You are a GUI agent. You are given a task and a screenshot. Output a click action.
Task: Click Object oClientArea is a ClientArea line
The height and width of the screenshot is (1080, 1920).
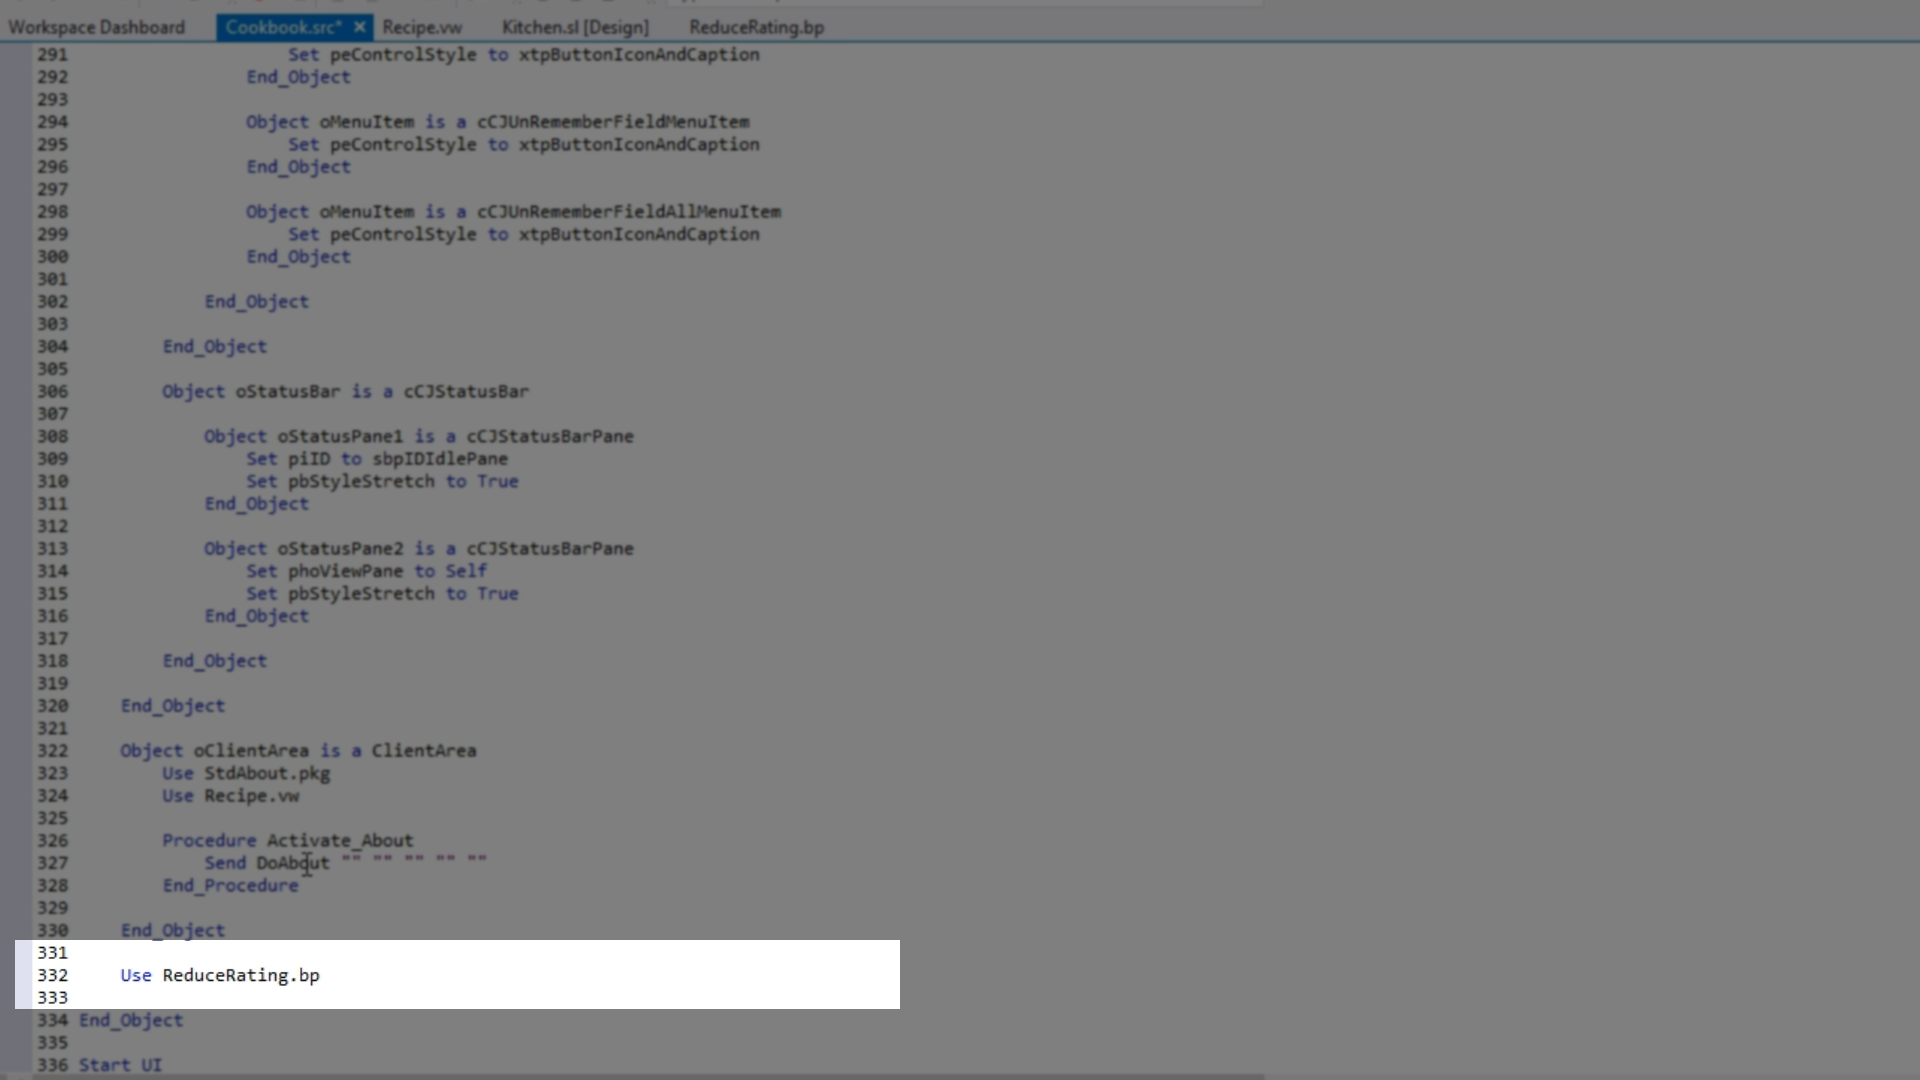click(x=298, y=751)
